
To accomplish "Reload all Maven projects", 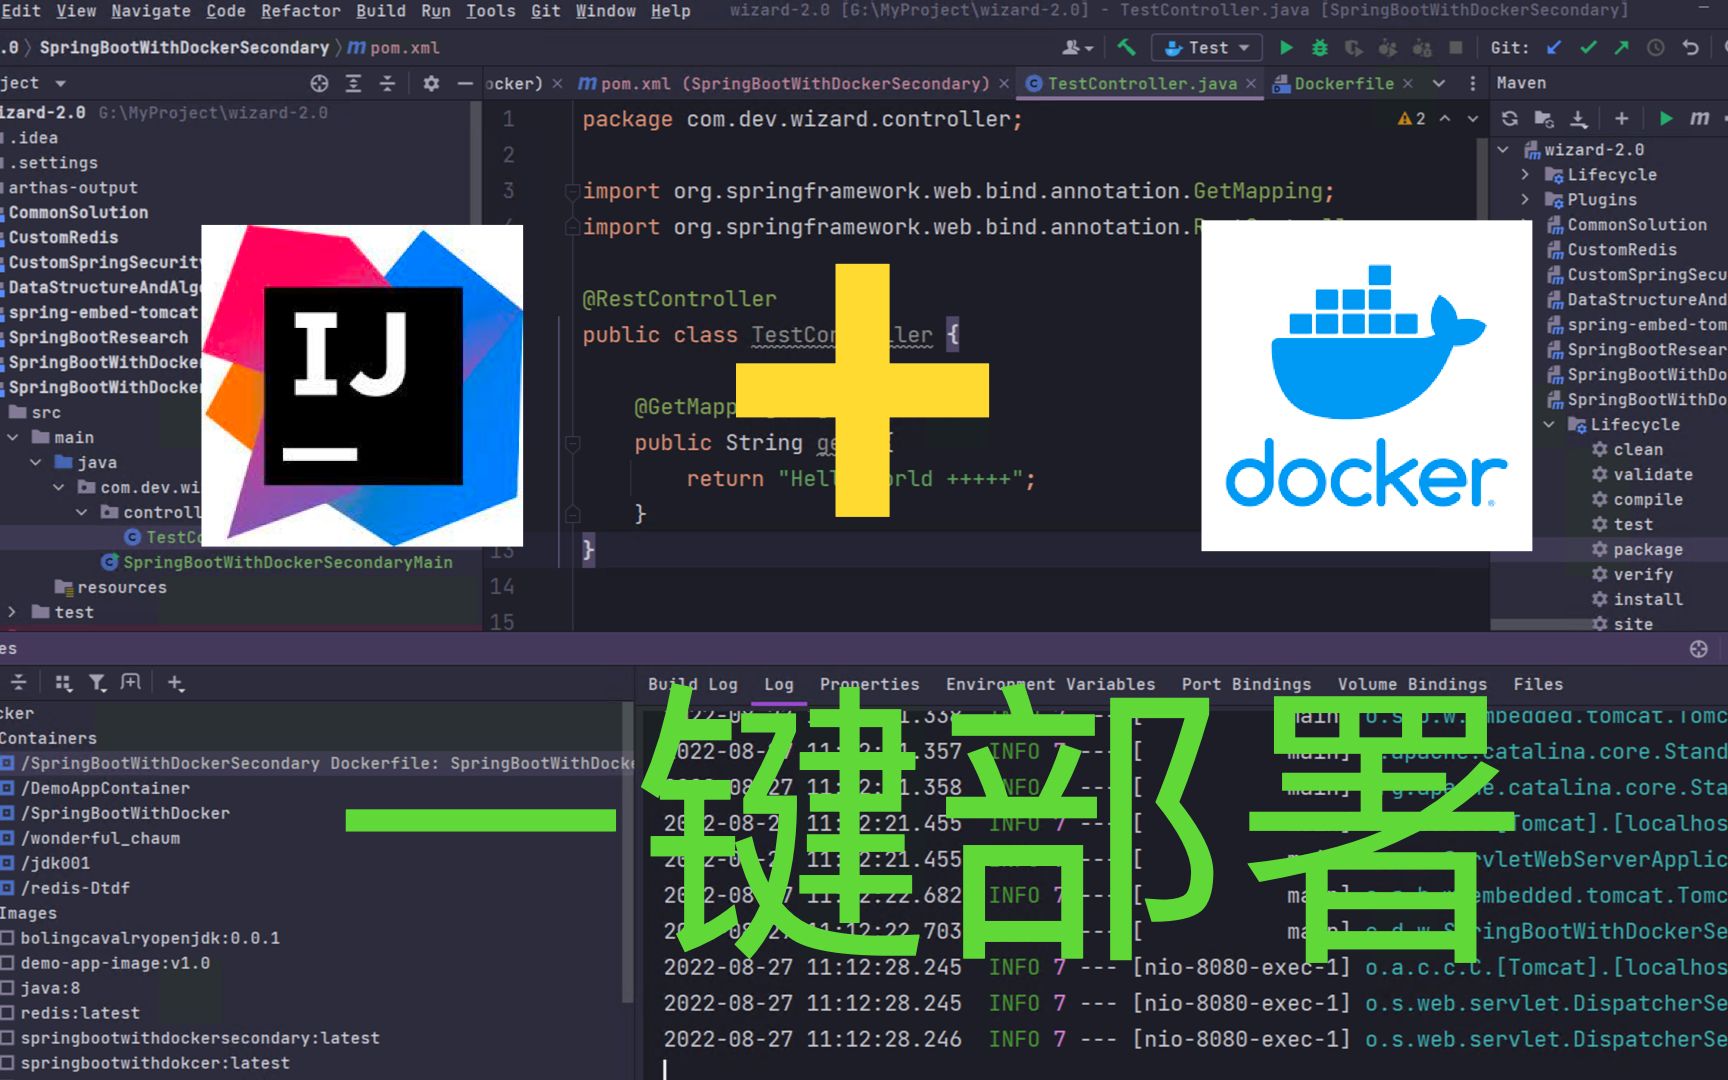I will [x=1510, y=118].
